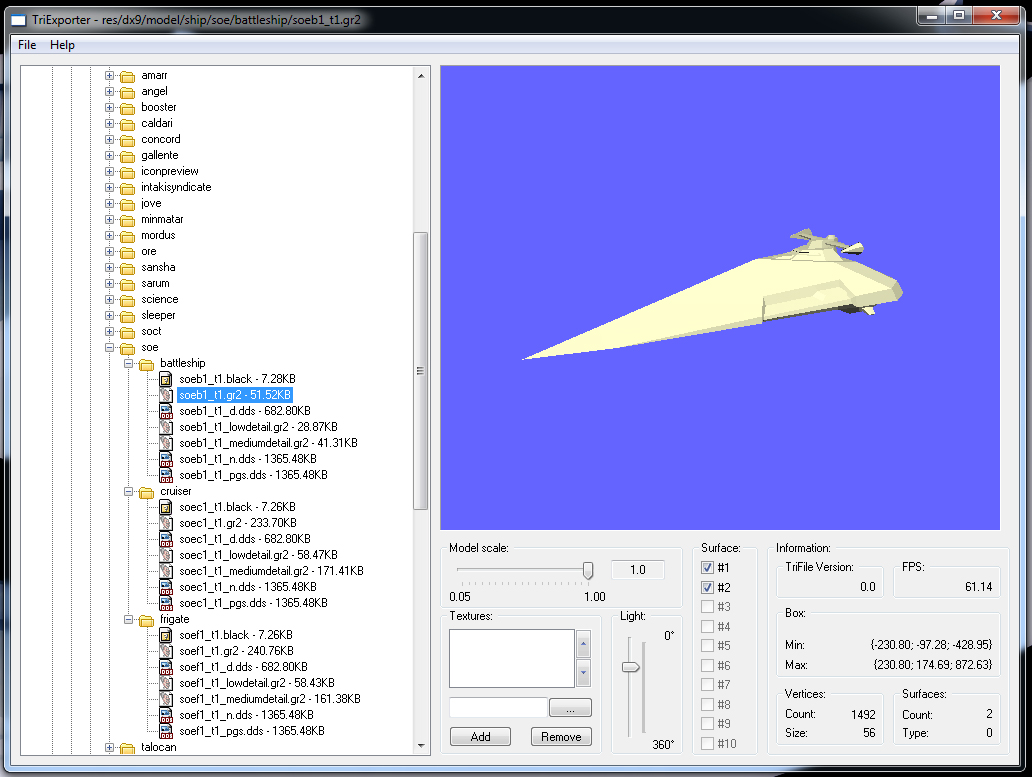Image resolution: width=1032 pixels, height=777 pixels.
Task: Click DDS icon of soef1_t1_d.dds
Action: 166,667
